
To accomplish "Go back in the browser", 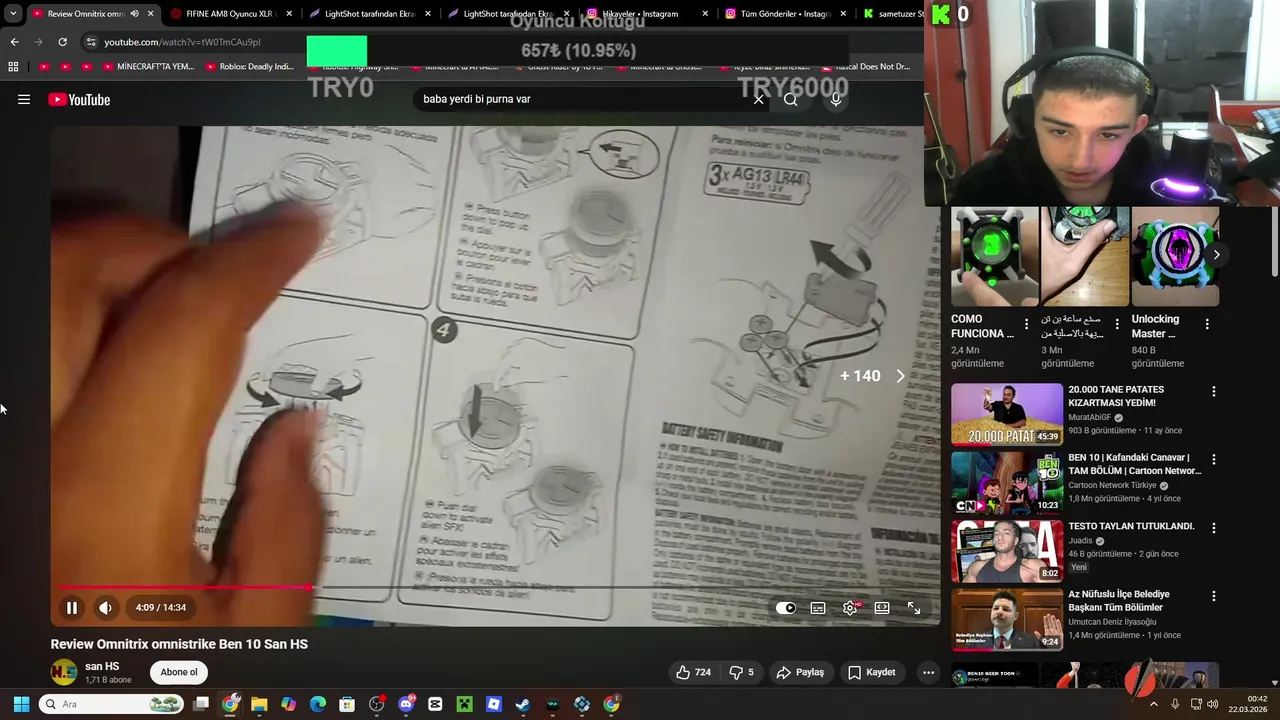I will click(x=14, y=42).
